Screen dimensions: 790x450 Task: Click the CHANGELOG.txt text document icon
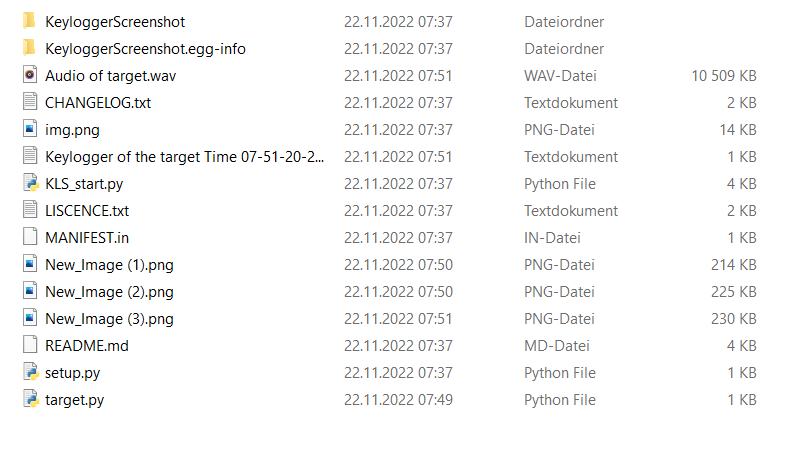30,102
